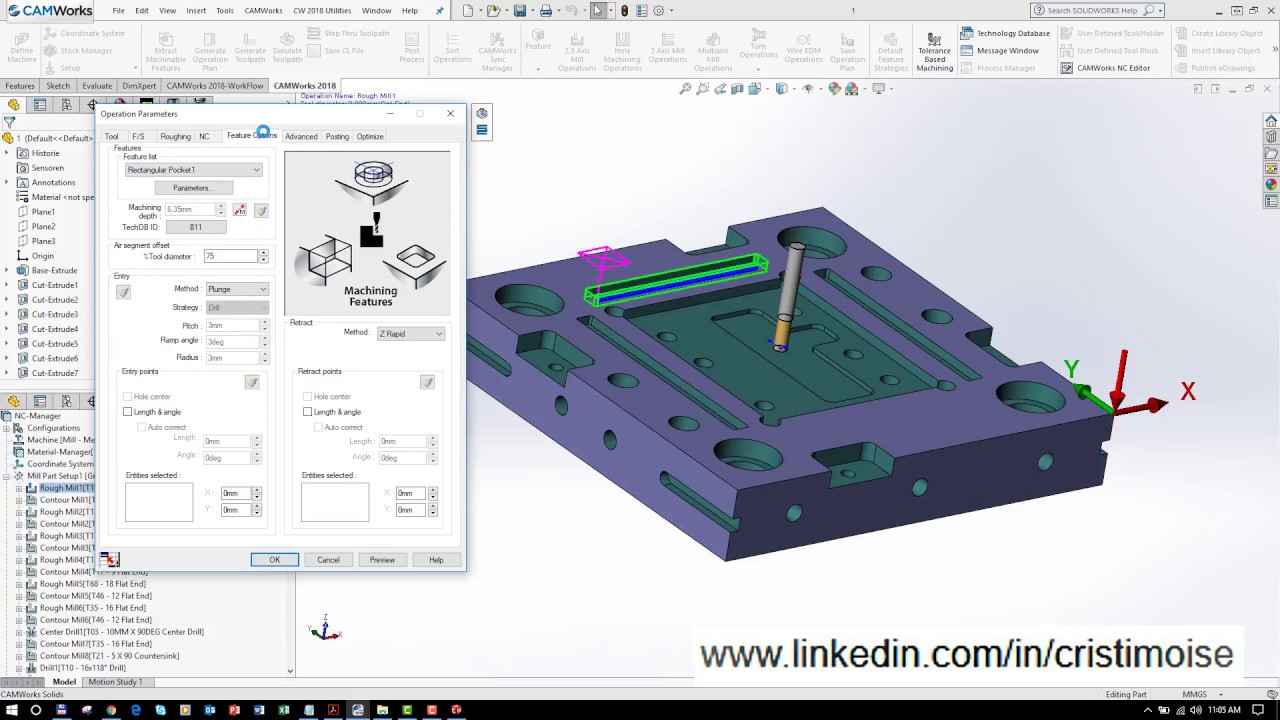
Task: Click the Parameters... button
Action: [192, 188]
